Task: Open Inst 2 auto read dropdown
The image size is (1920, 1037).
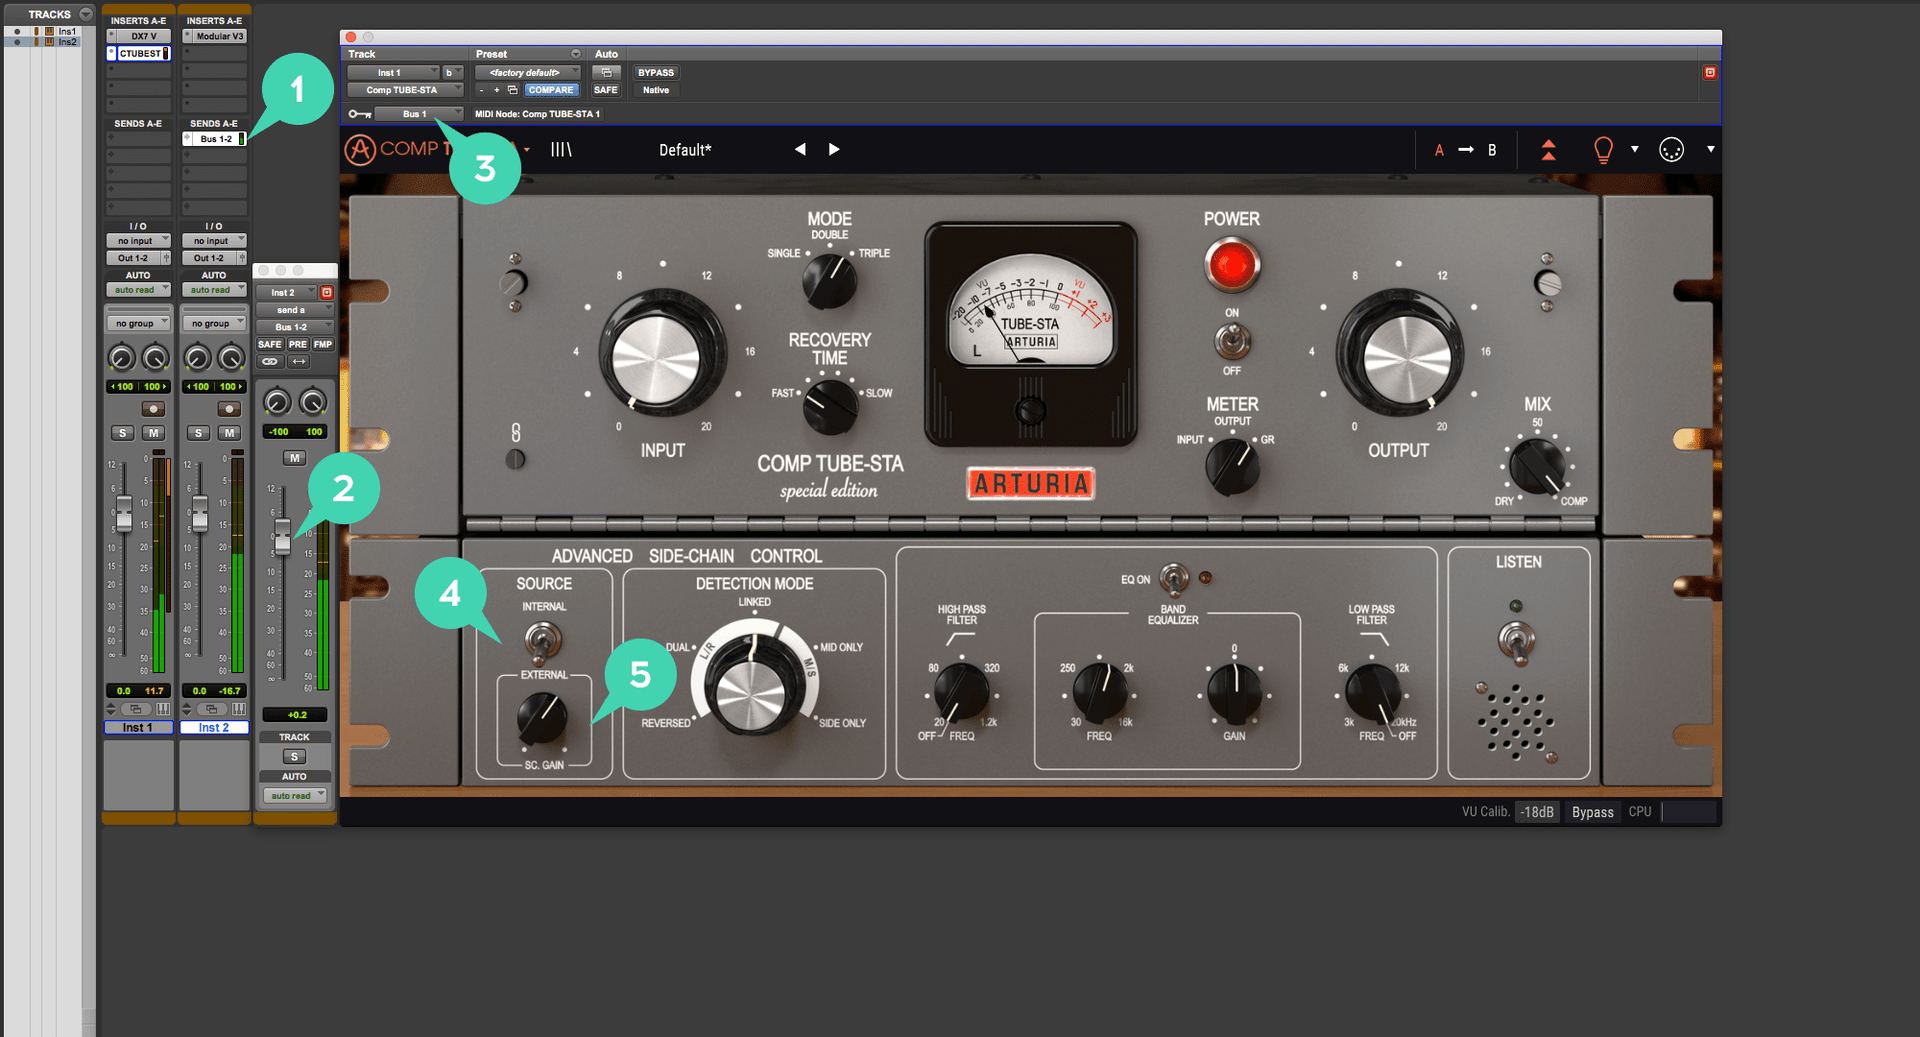Action: point(214,290)
